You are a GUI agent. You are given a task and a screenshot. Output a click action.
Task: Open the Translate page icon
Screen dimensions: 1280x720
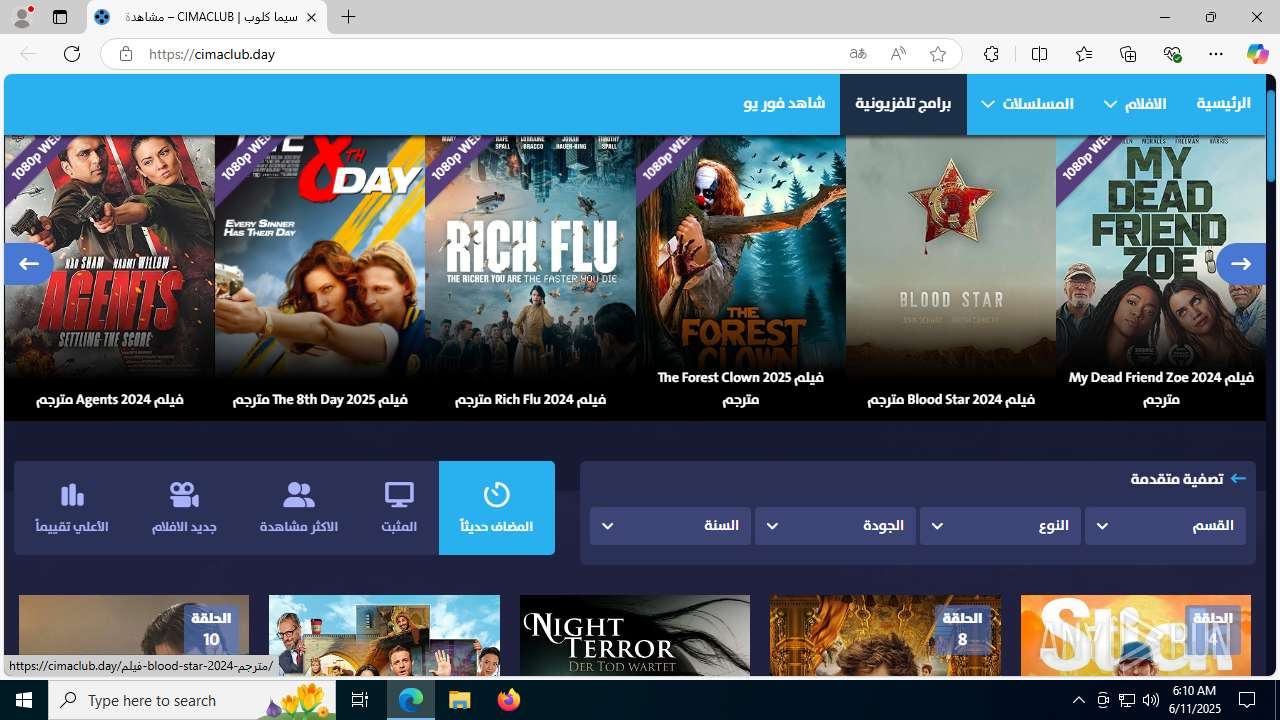[x=858, y=54]
